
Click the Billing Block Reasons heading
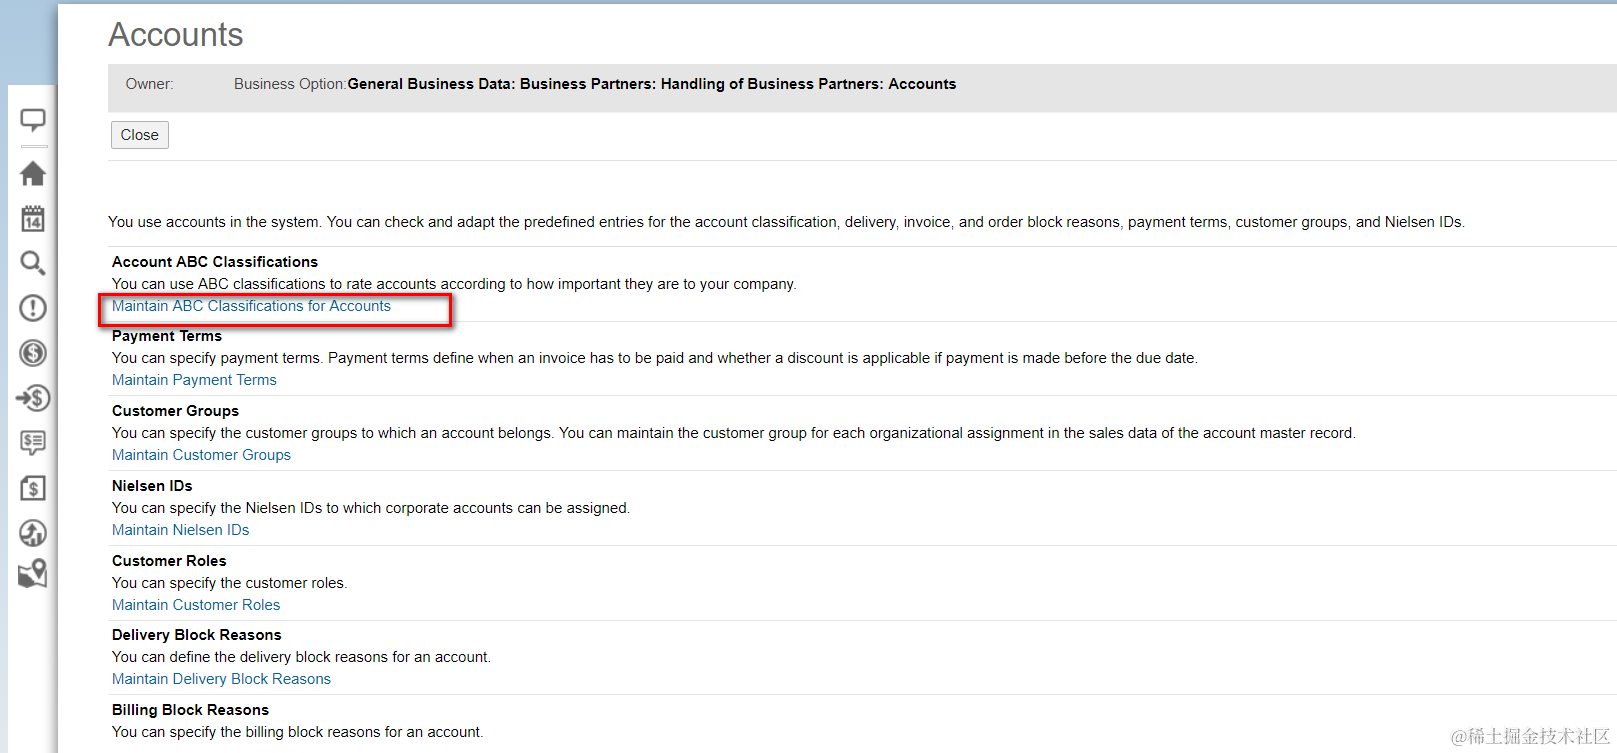pyautogui.click(x=190, y=710)
